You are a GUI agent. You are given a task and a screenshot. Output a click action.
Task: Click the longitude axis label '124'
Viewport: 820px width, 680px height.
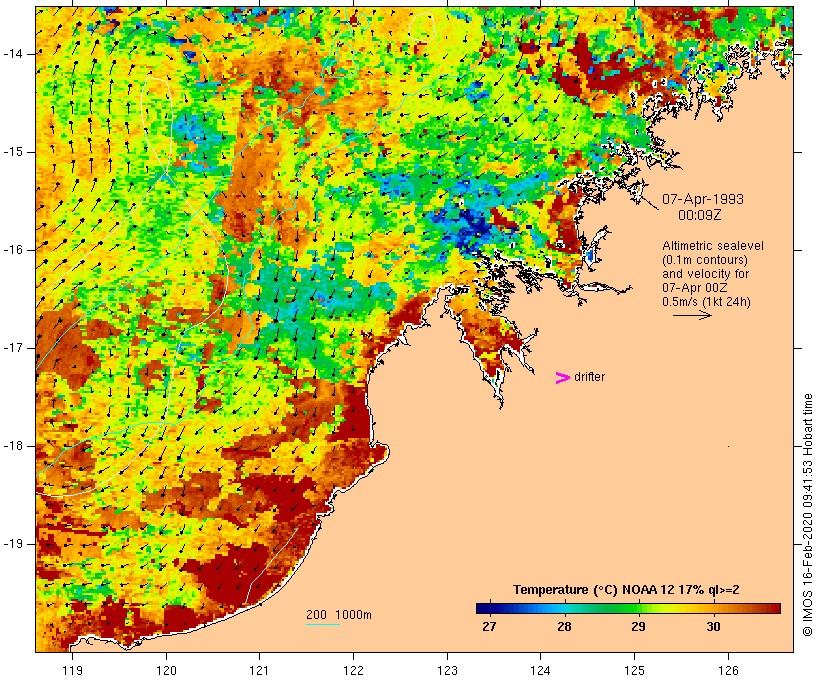click(540, 670)
